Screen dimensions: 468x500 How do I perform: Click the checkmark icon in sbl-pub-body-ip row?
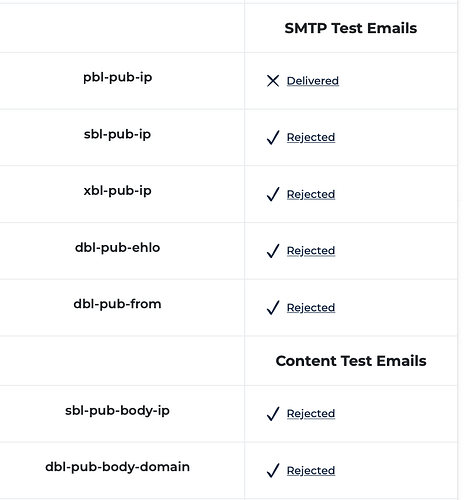tap(273, 414)
